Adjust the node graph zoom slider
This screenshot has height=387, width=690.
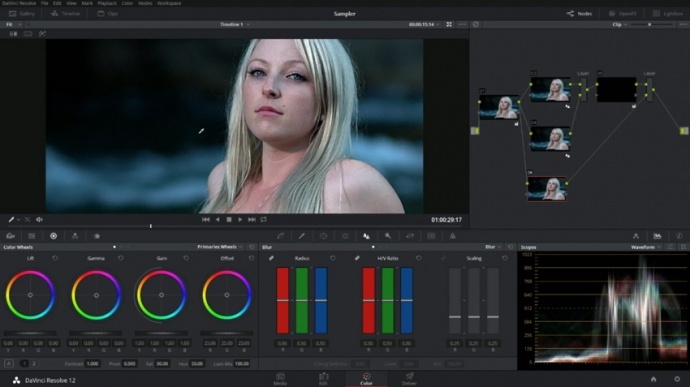click(x=652, y=25)
